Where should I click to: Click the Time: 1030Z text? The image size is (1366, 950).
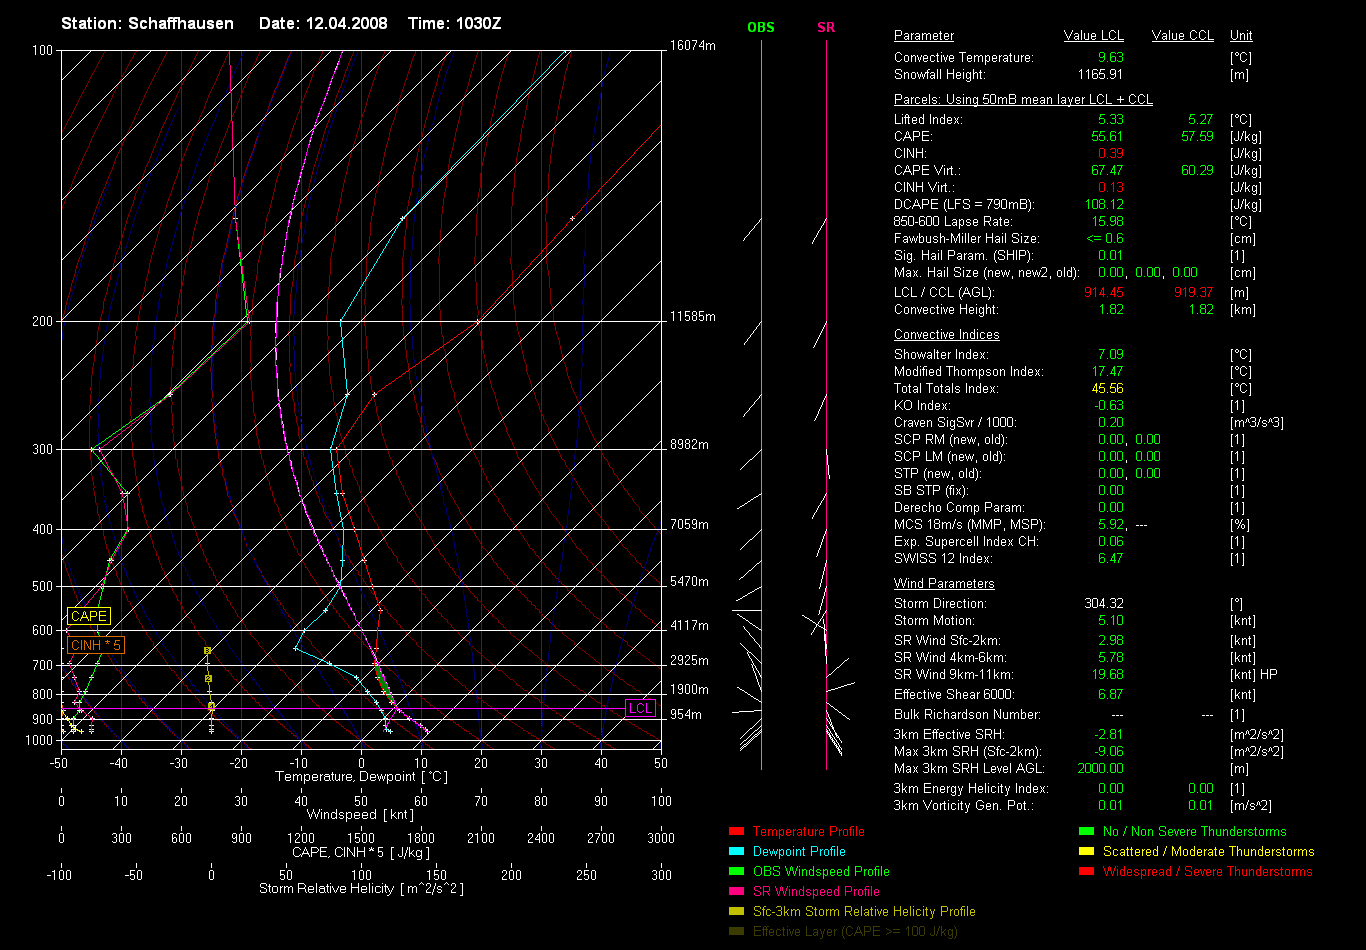click(455, 23)
